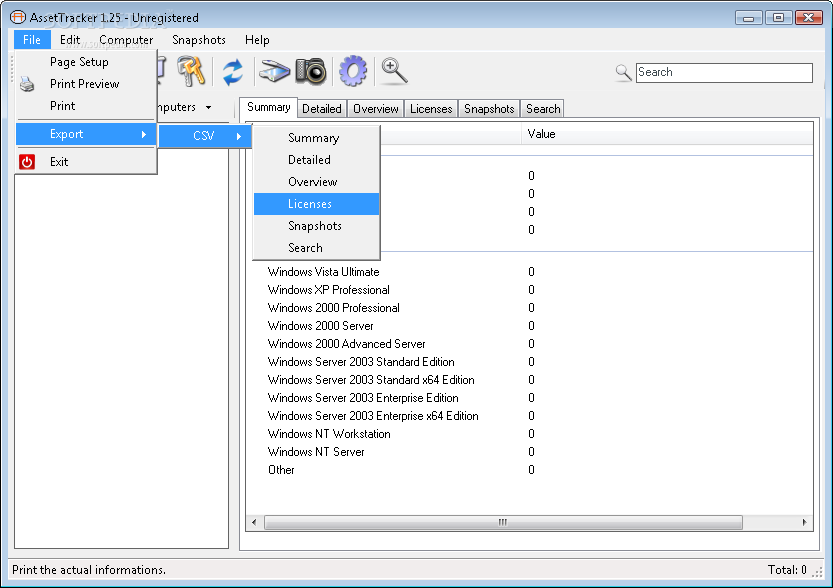
Task: Switch to the Search tab
Action: click(x=543, y=109)
